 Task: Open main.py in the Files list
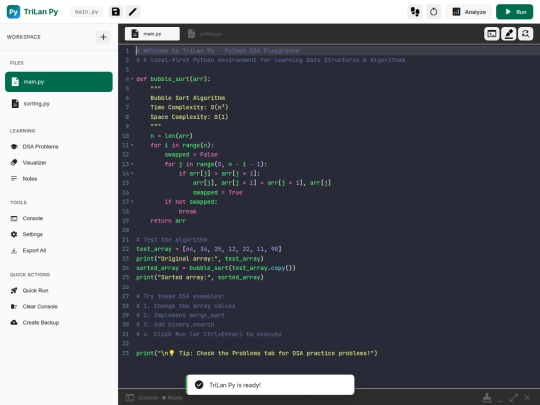click(x=59, y=82)
